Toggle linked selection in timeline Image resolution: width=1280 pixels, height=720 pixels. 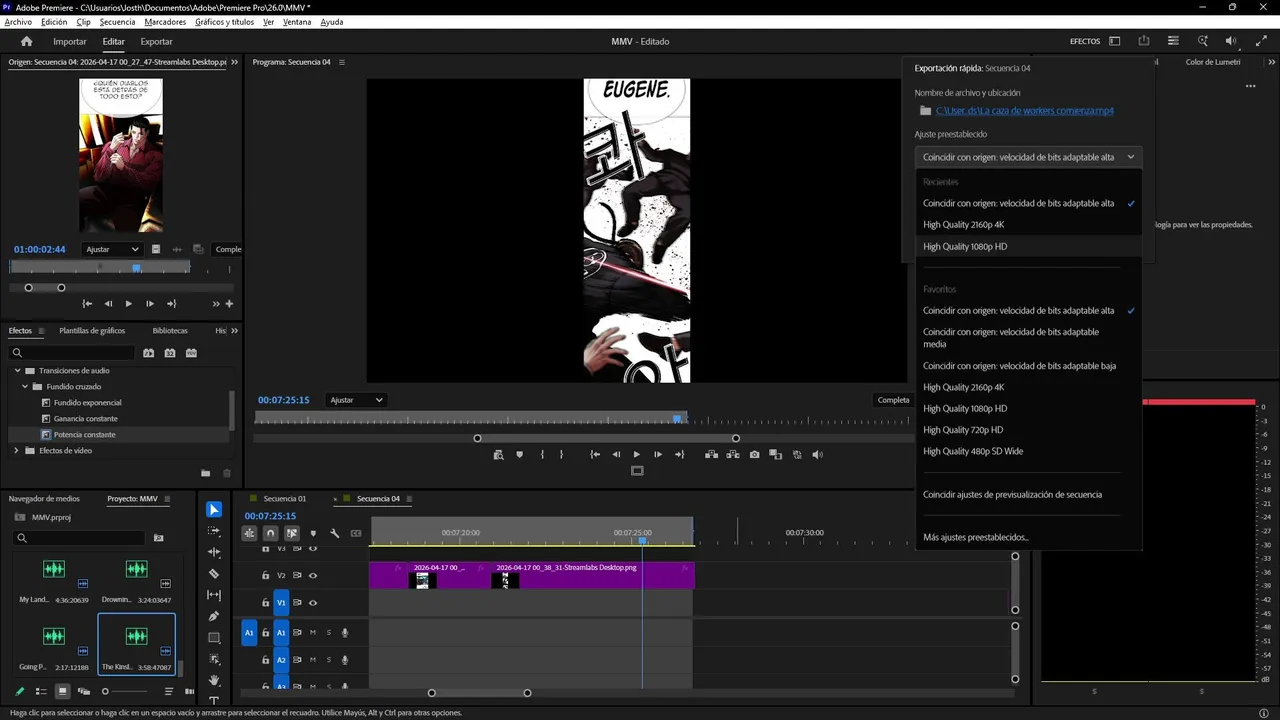tap(291, 533)
